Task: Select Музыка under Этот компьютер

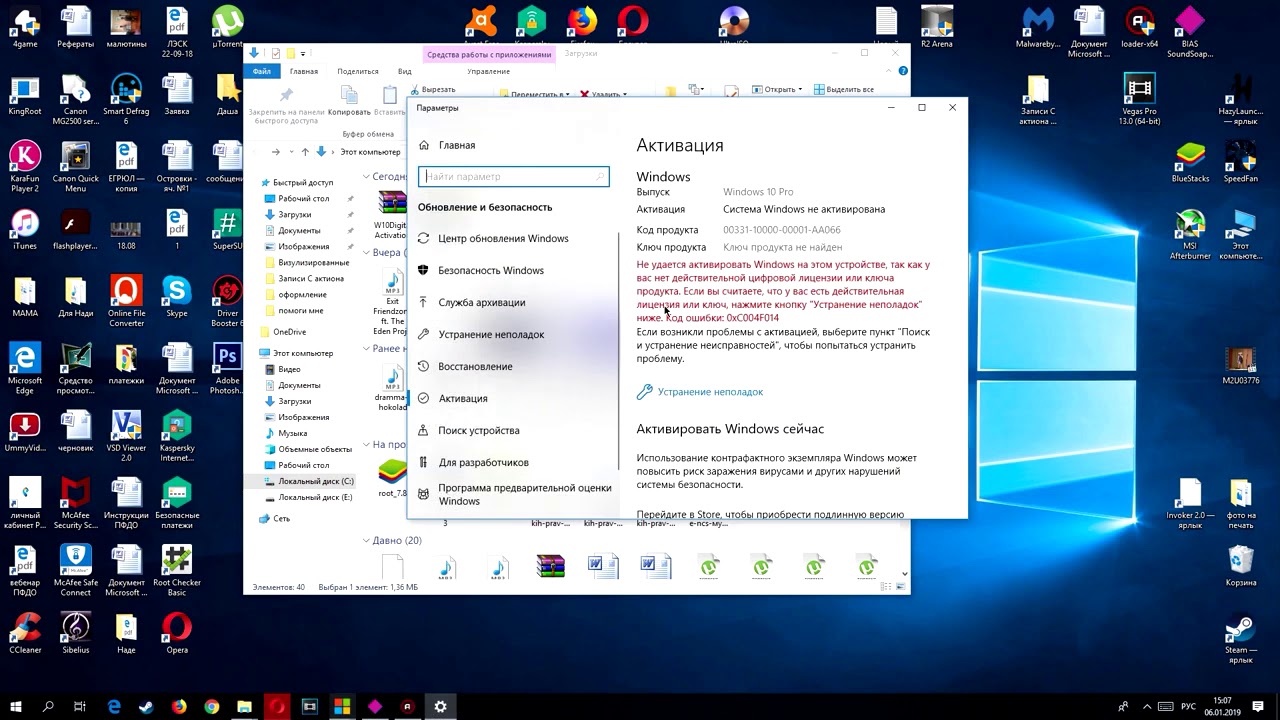Action: 285,433
